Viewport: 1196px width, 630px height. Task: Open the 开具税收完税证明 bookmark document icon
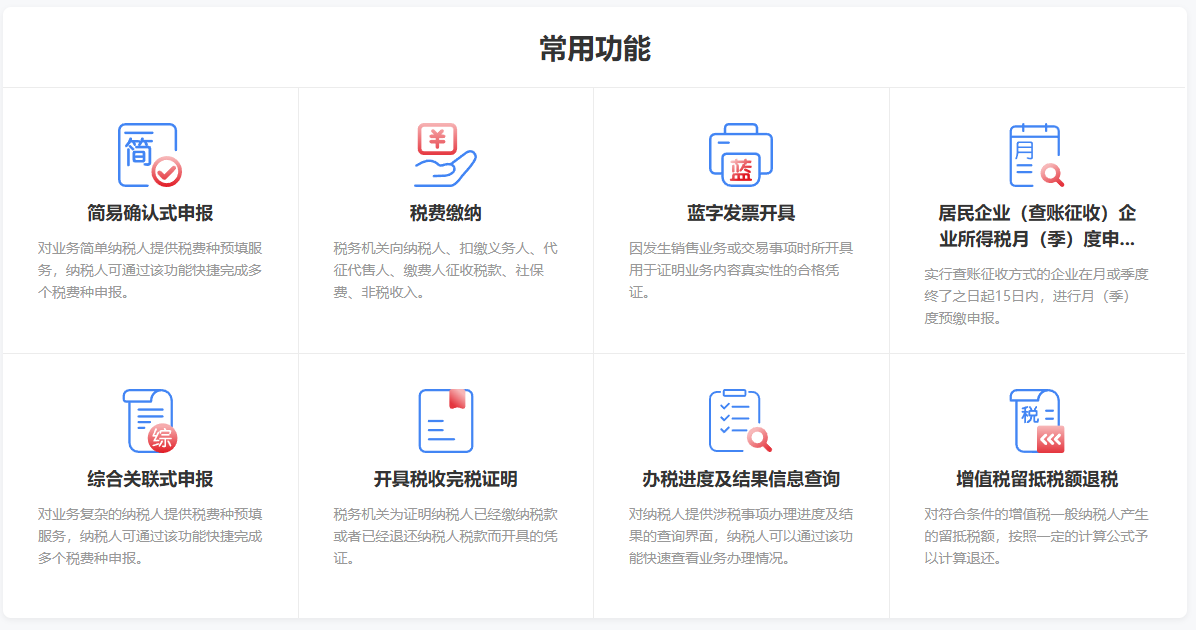click(445, 421)
